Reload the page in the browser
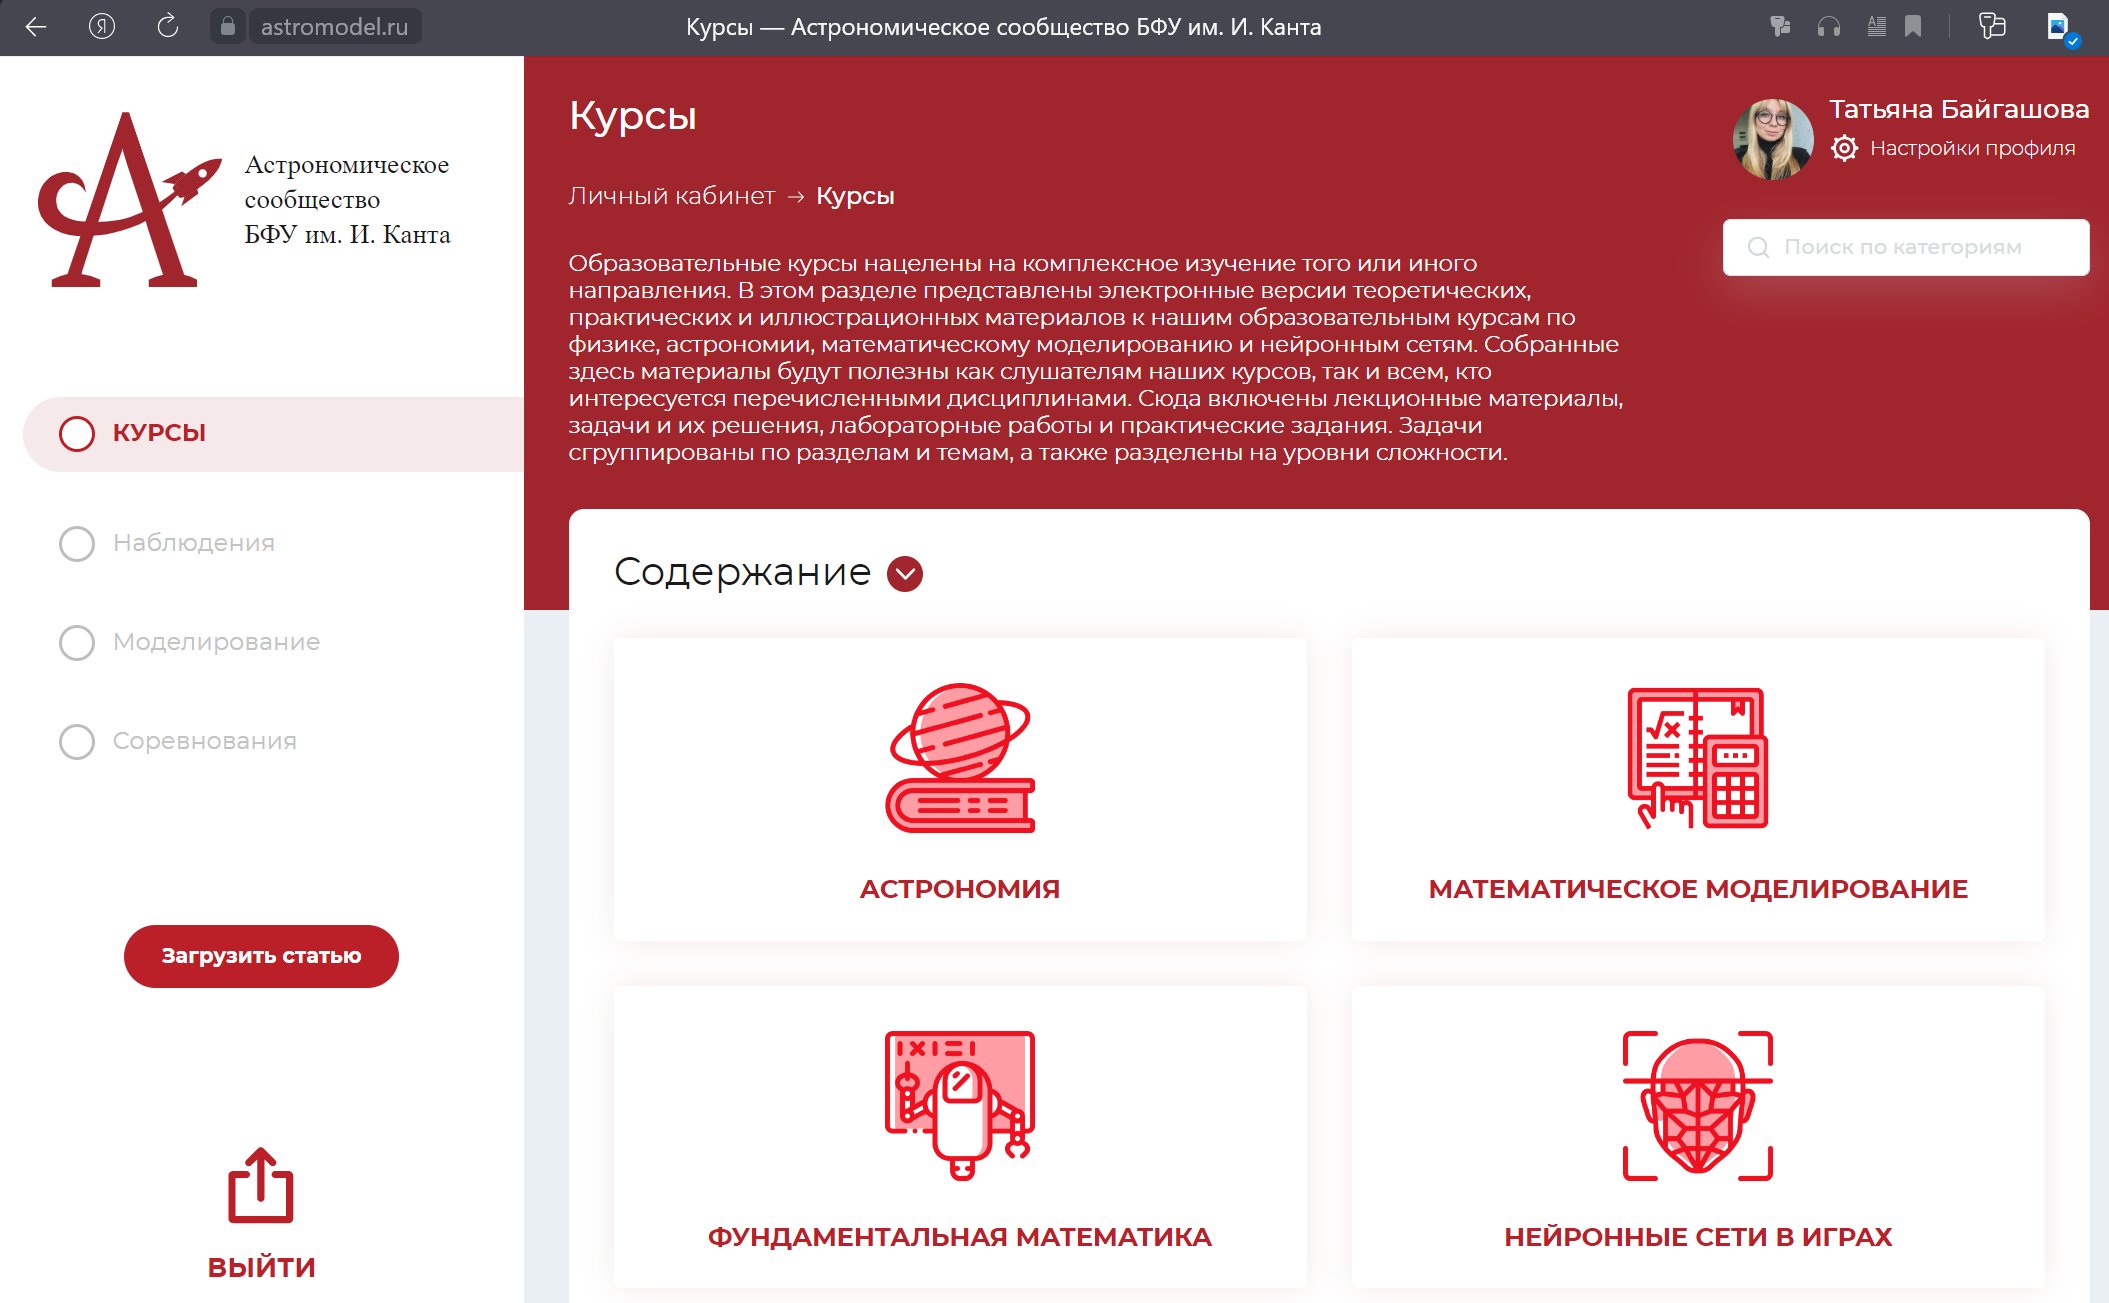The image size is (2109, 1303). pos(167,27)
